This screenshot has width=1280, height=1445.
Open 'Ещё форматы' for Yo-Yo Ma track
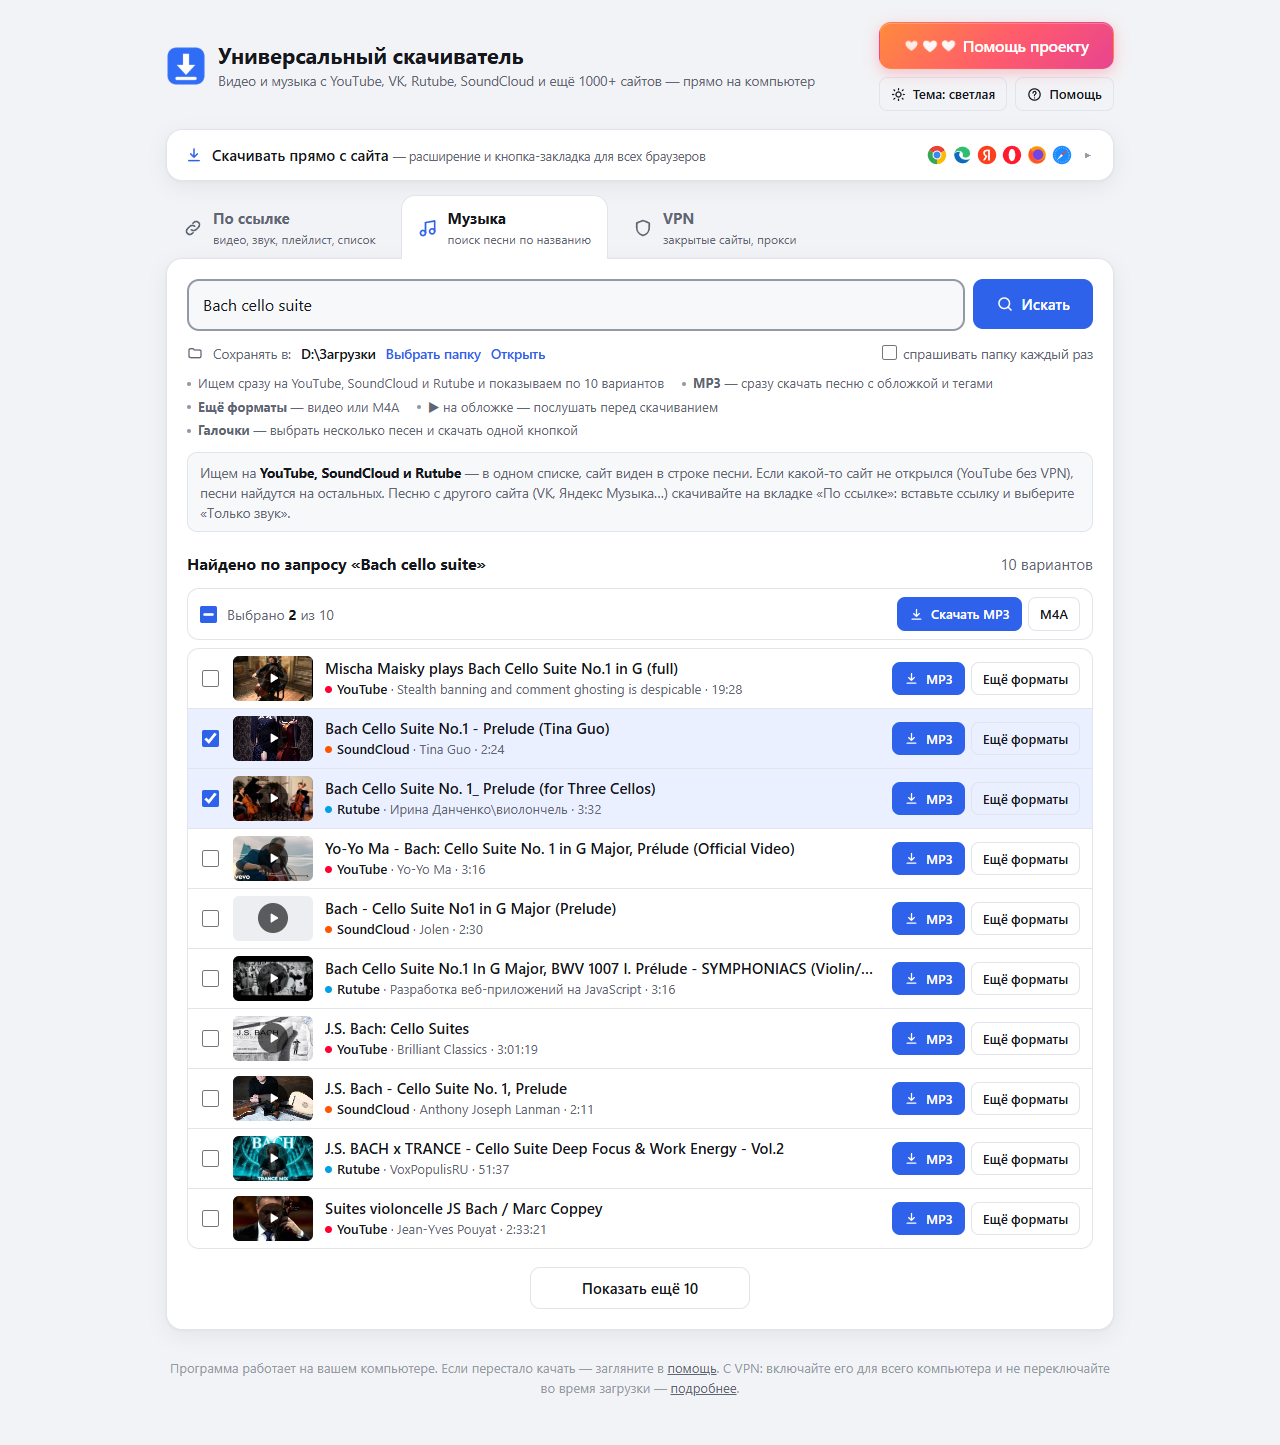click(1025, 859)
